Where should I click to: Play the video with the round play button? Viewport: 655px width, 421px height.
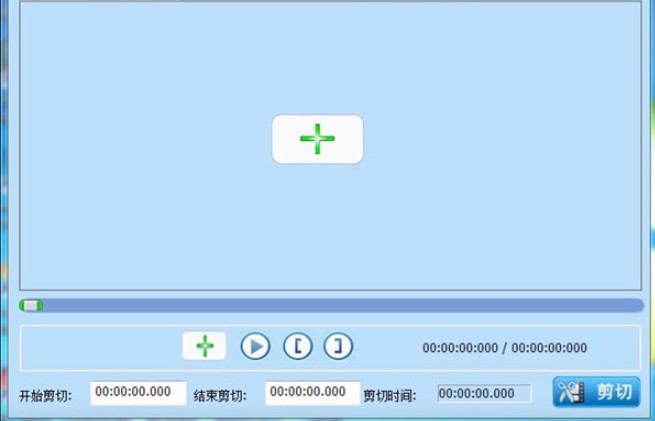pyautogui.click(x=255, y=346)
